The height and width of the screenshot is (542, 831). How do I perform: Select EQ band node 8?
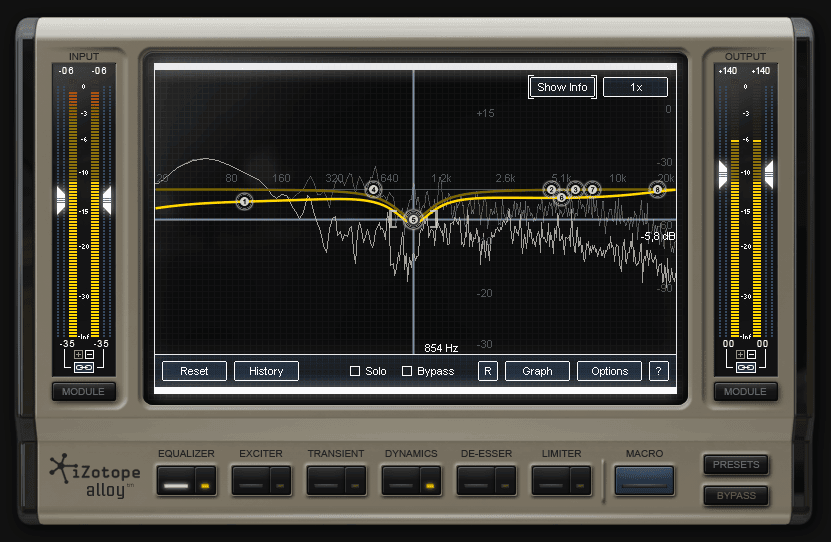(x=657, y=189)
